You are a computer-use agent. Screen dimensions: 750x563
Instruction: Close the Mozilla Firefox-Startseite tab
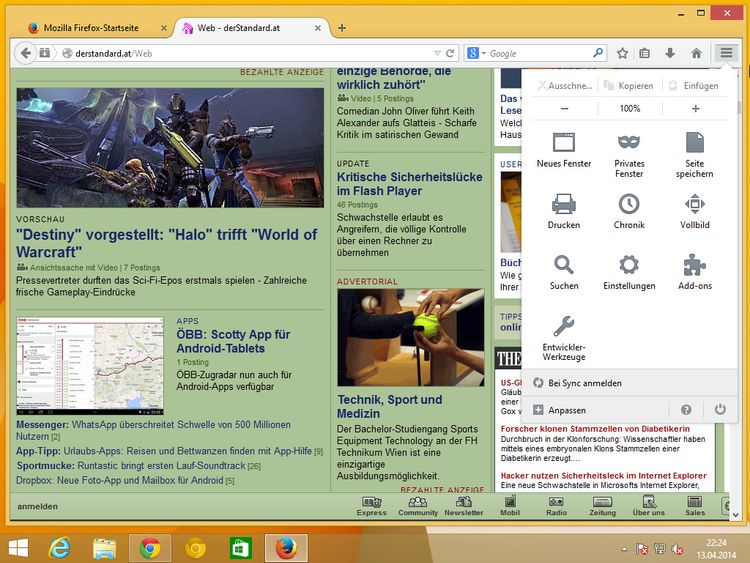point(164,28)
